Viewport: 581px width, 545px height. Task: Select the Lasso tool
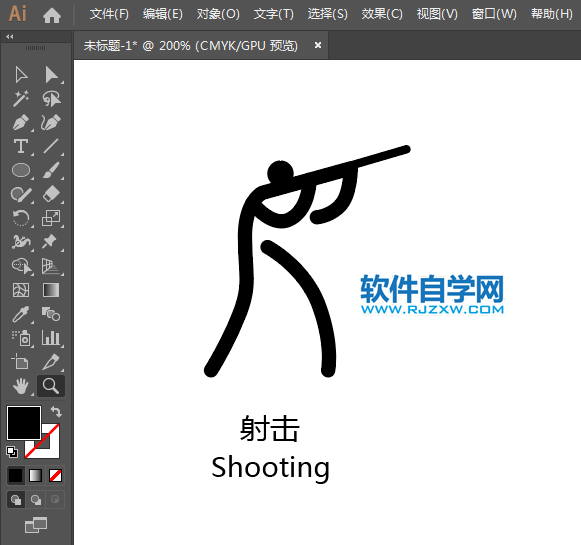(51, 99)
